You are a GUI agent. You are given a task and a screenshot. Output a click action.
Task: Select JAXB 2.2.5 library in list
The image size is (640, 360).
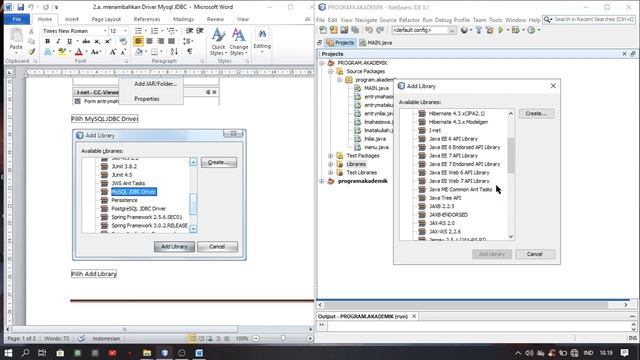click(x=441, y=207)
